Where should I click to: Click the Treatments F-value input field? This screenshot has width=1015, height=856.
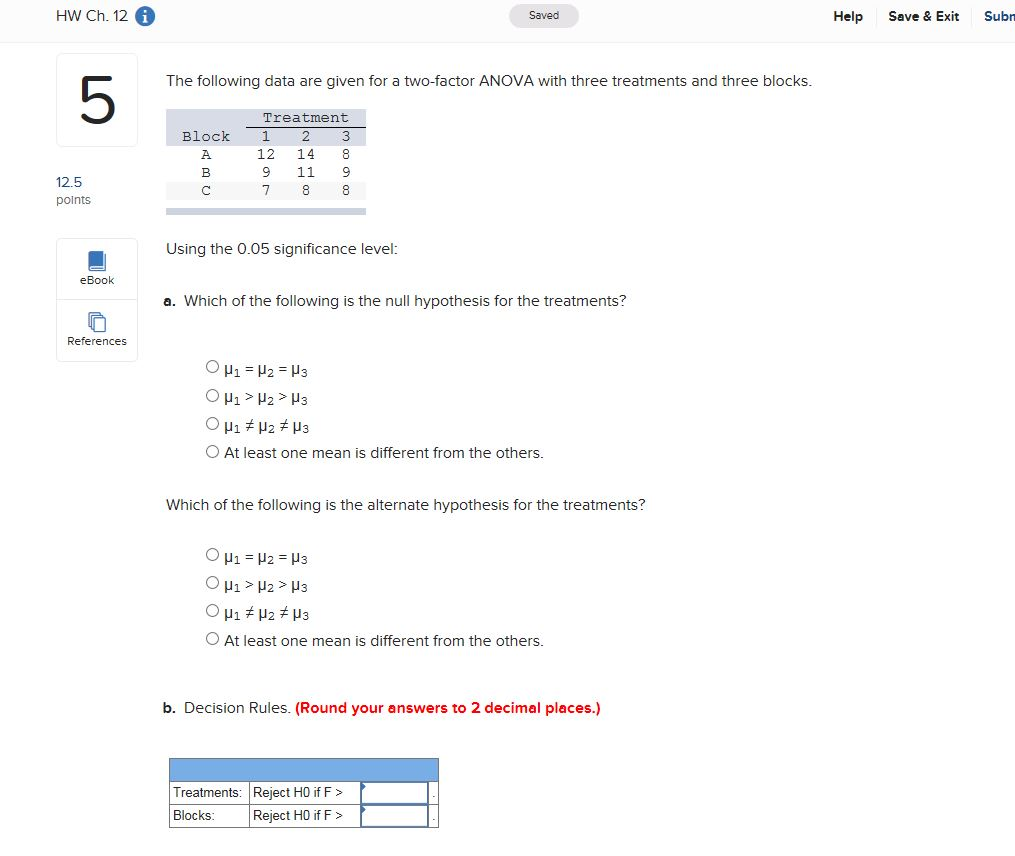pos(395,791)
